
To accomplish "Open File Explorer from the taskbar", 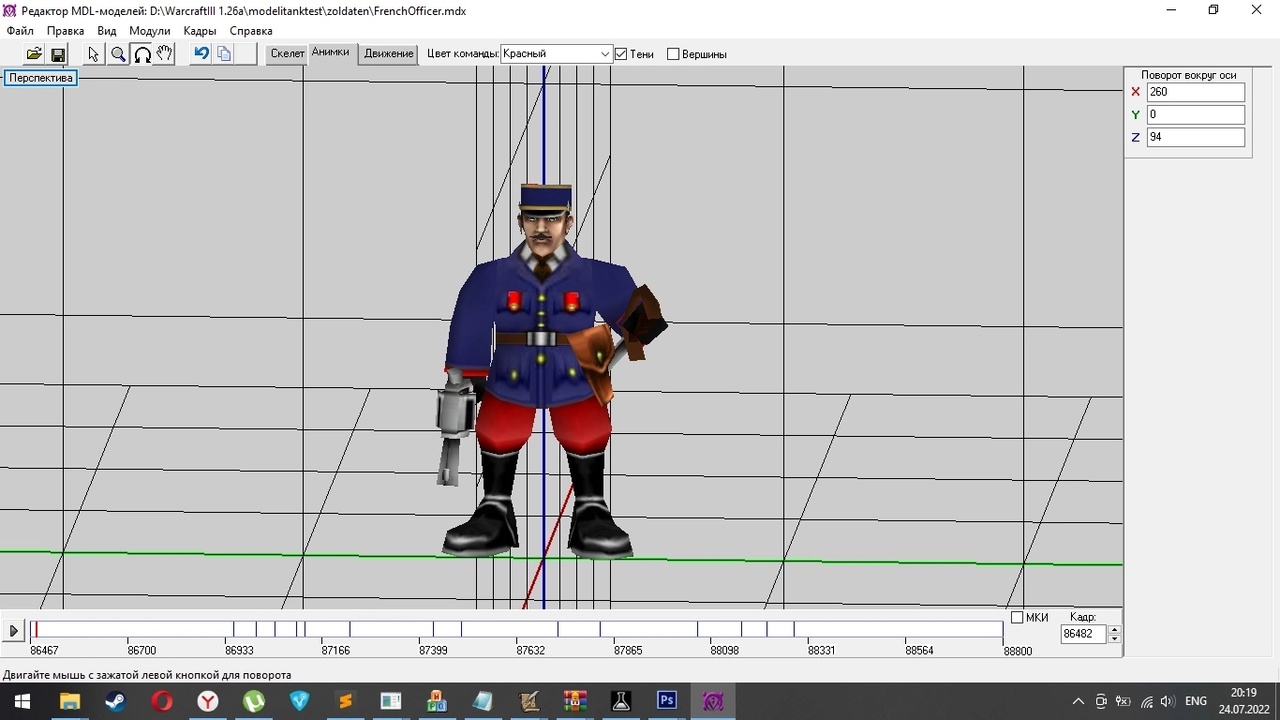I will (x=69, y=701).
